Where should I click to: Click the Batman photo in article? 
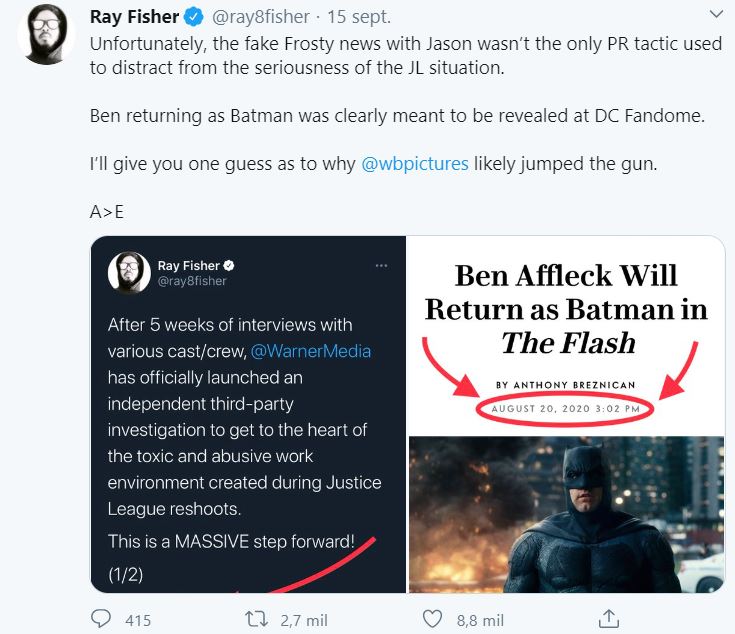(566, 515)
